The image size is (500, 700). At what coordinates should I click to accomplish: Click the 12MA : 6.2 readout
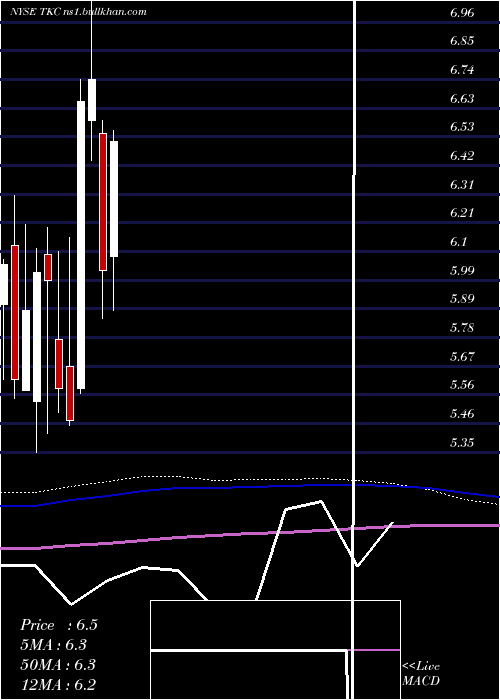click(58, 684)
